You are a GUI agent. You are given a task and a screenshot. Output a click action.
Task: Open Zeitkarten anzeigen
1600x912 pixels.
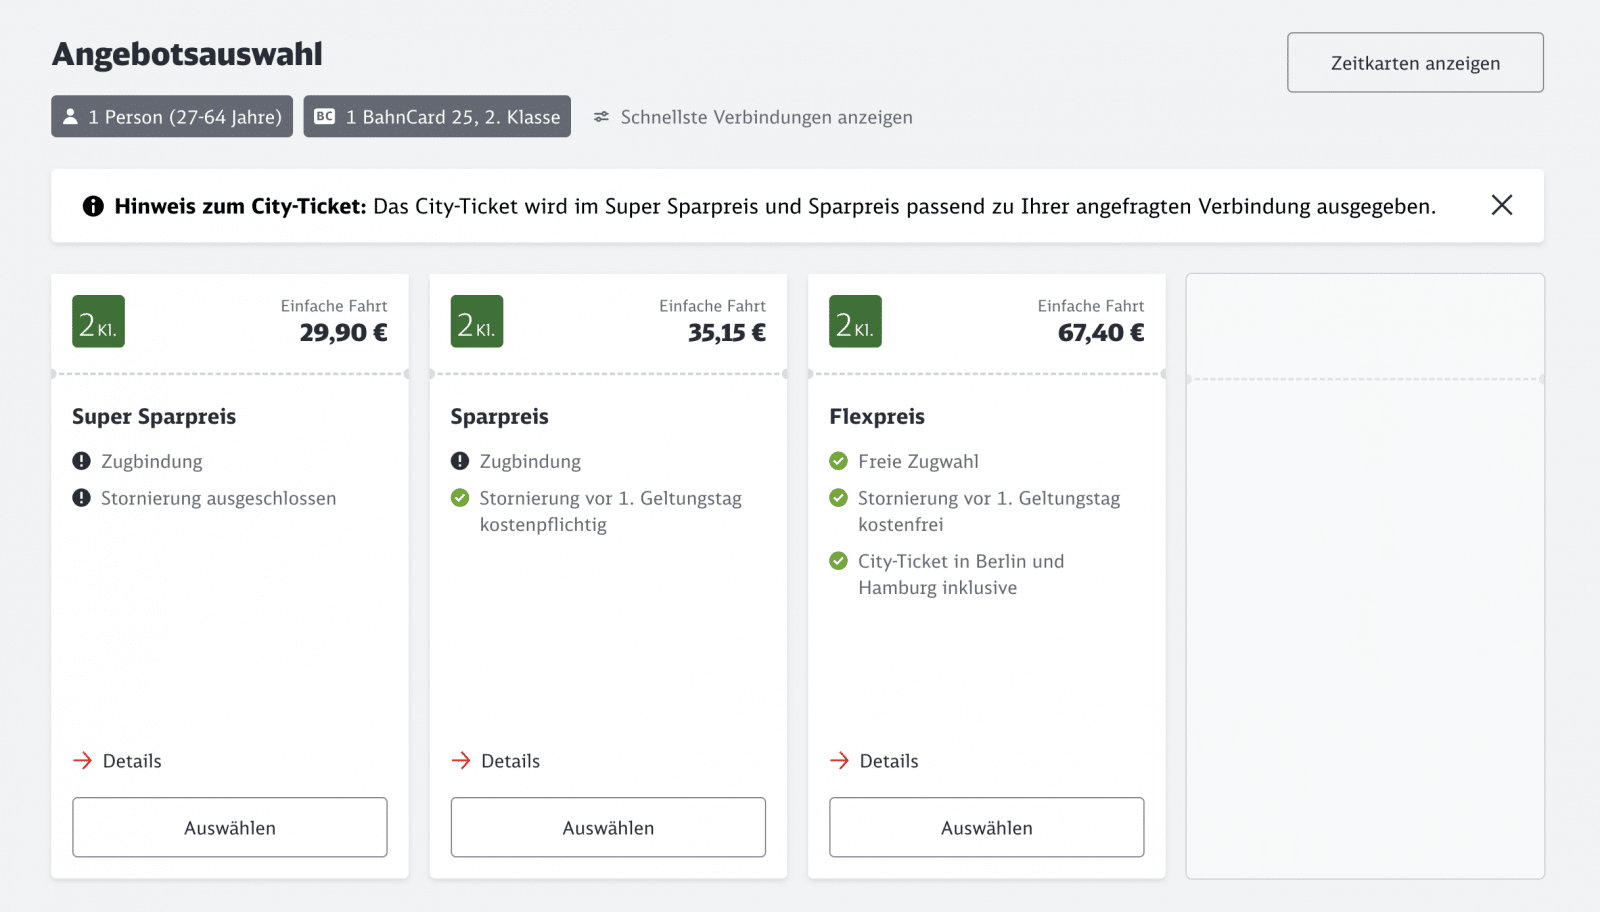[x=1414, y=62]
